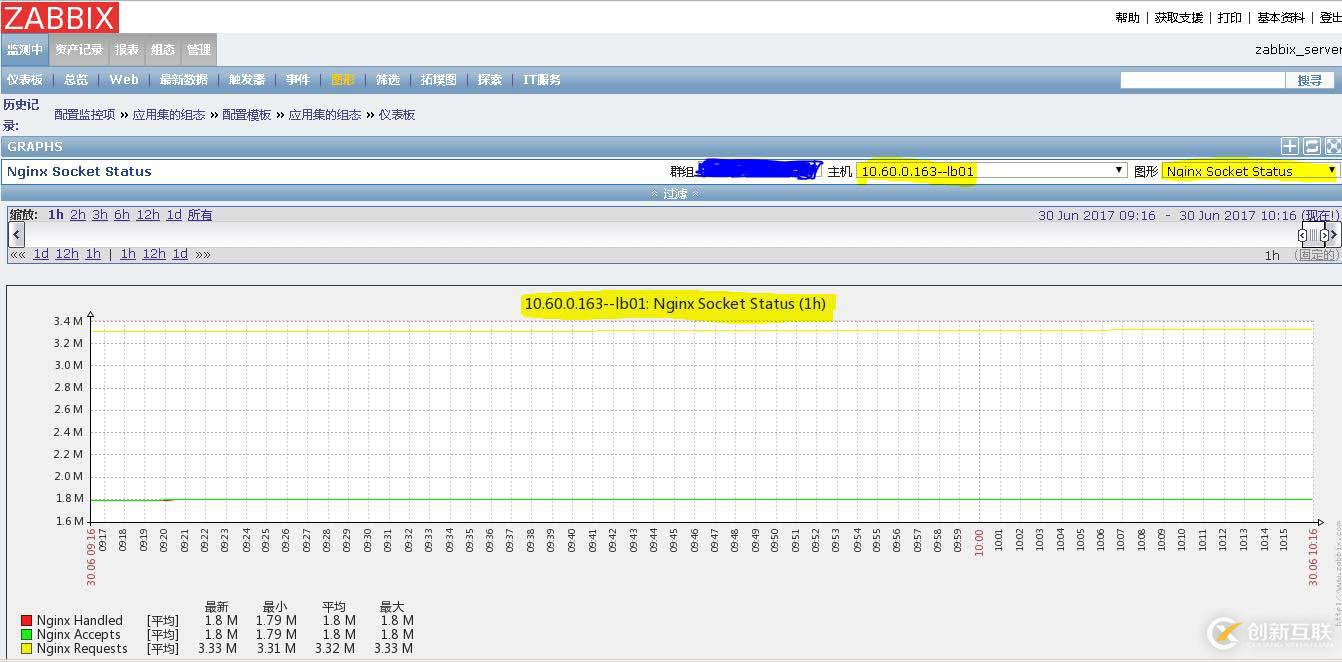Screen dimensions: 1342x662
Task: Click the «« jump back arrows
Action: pos(18,254)
